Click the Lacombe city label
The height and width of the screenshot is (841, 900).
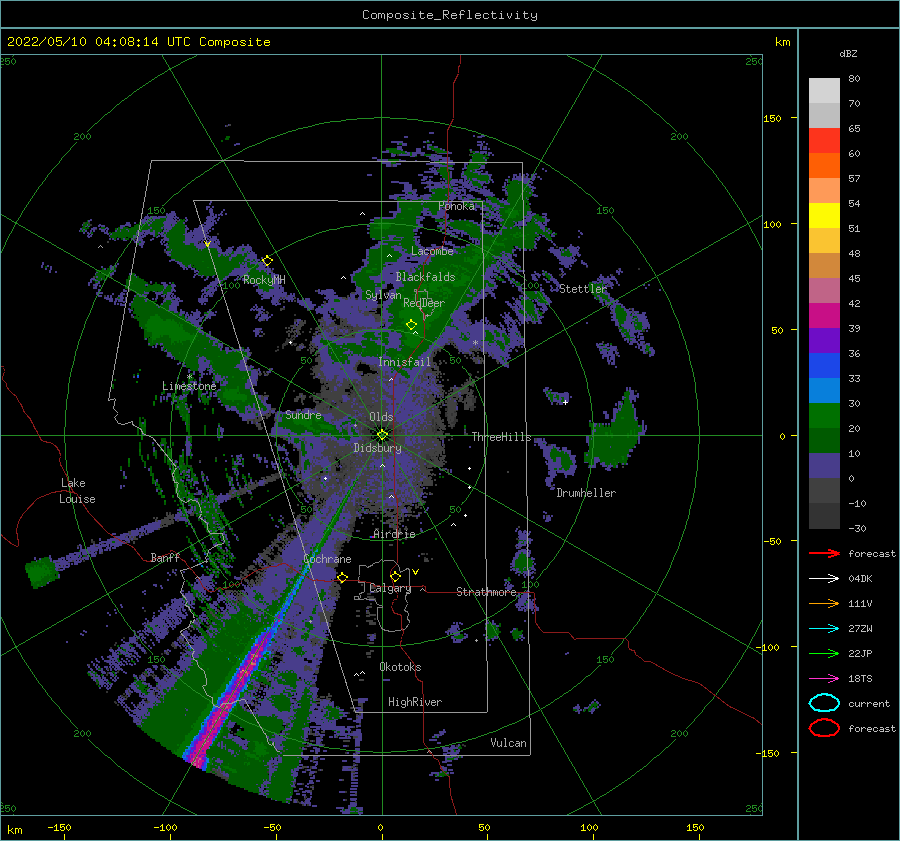(432, 251)
